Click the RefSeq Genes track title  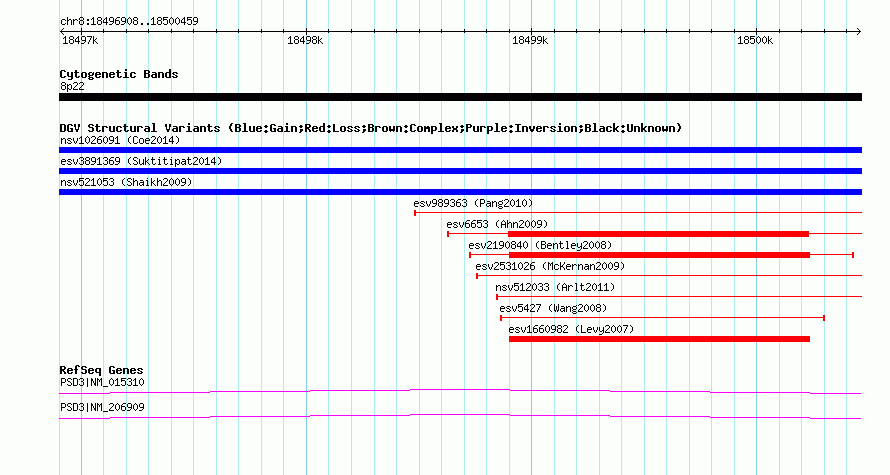coord(101,370)
